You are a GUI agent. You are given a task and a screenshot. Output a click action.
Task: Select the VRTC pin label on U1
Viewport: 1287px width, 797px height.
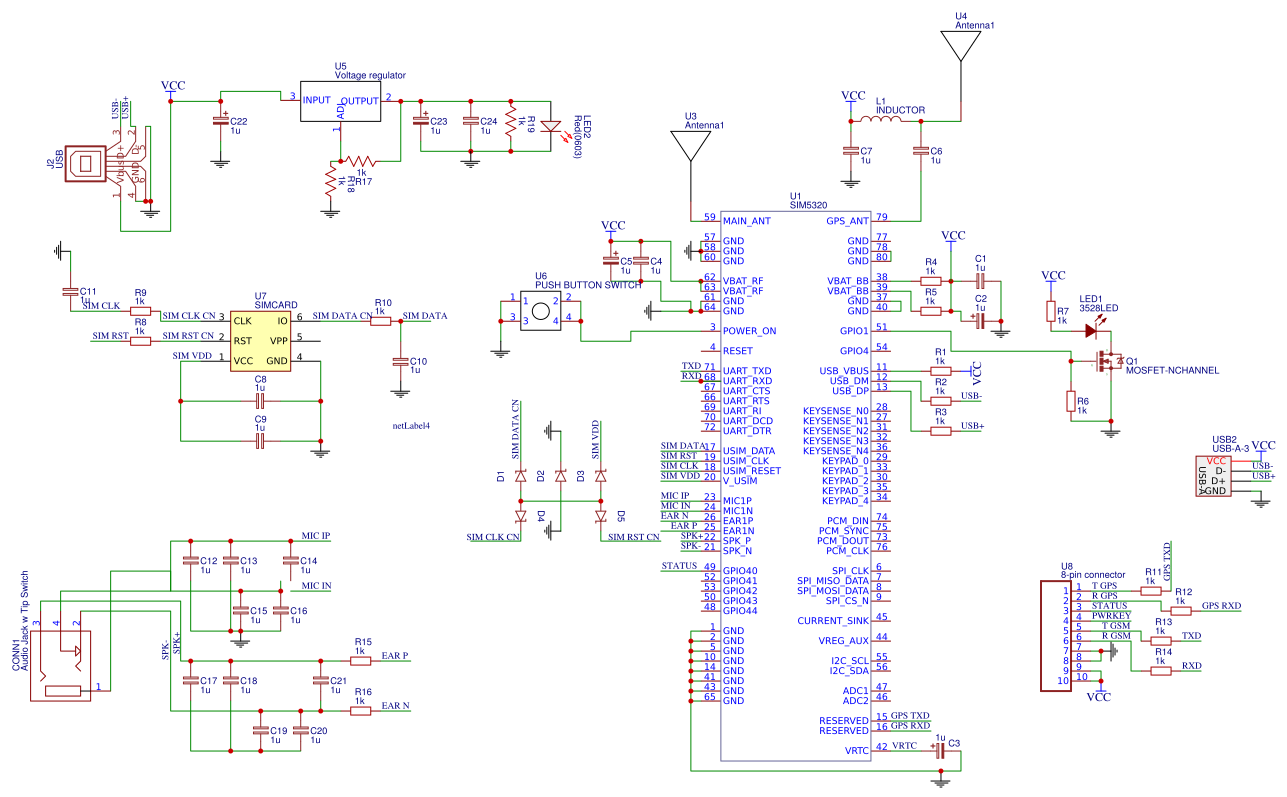tap(857, 751)
